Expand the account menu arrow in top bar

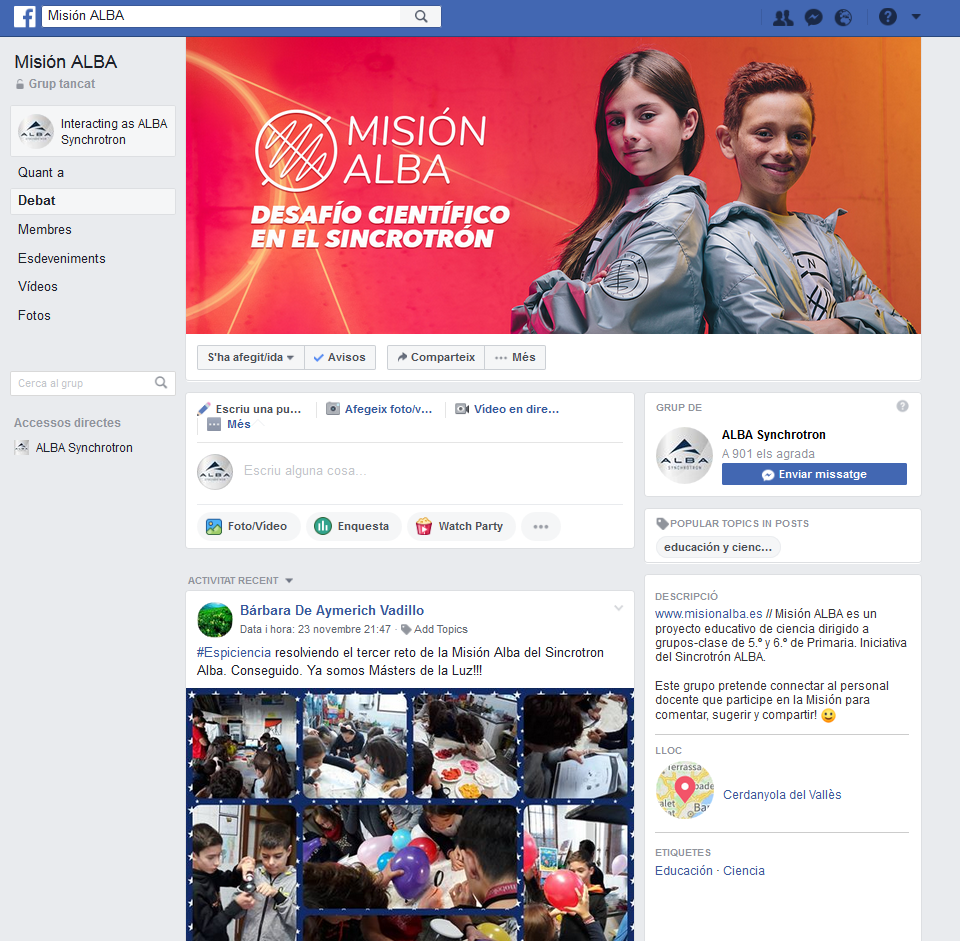point(916,17)
